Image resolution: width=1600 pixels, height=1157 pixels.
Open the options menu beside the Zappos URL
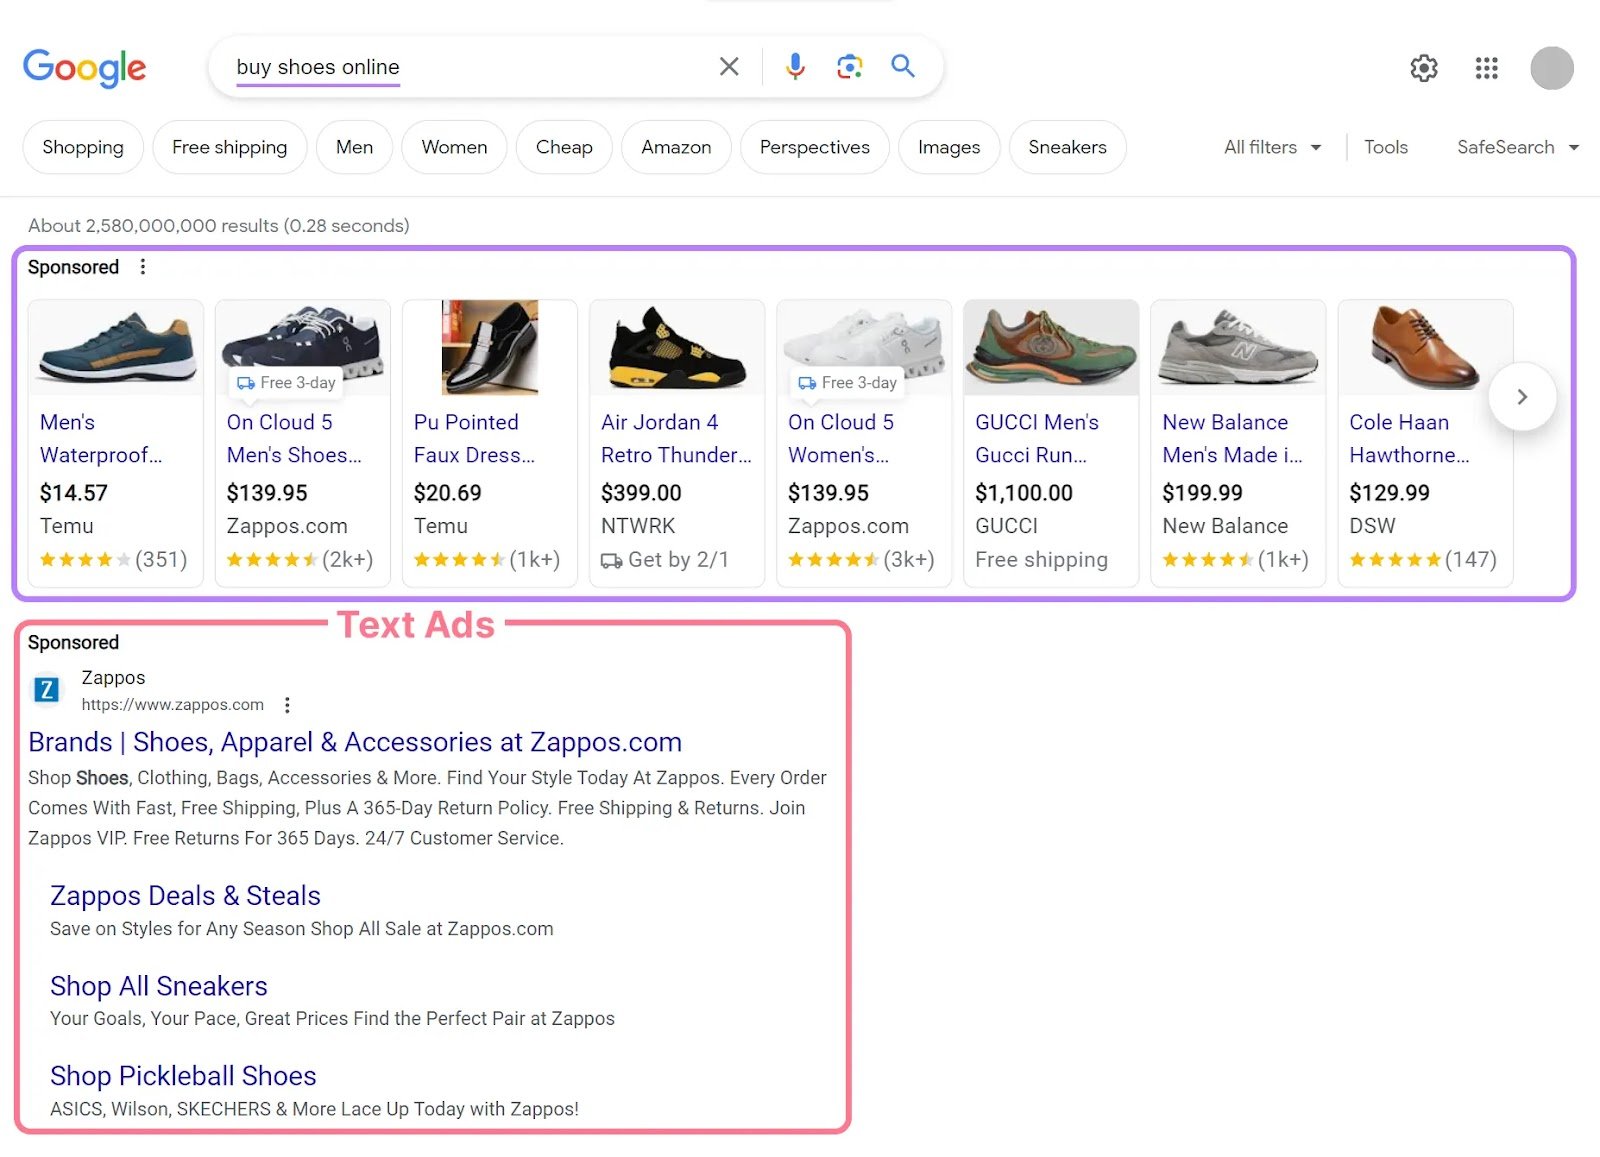coord(287,704)
